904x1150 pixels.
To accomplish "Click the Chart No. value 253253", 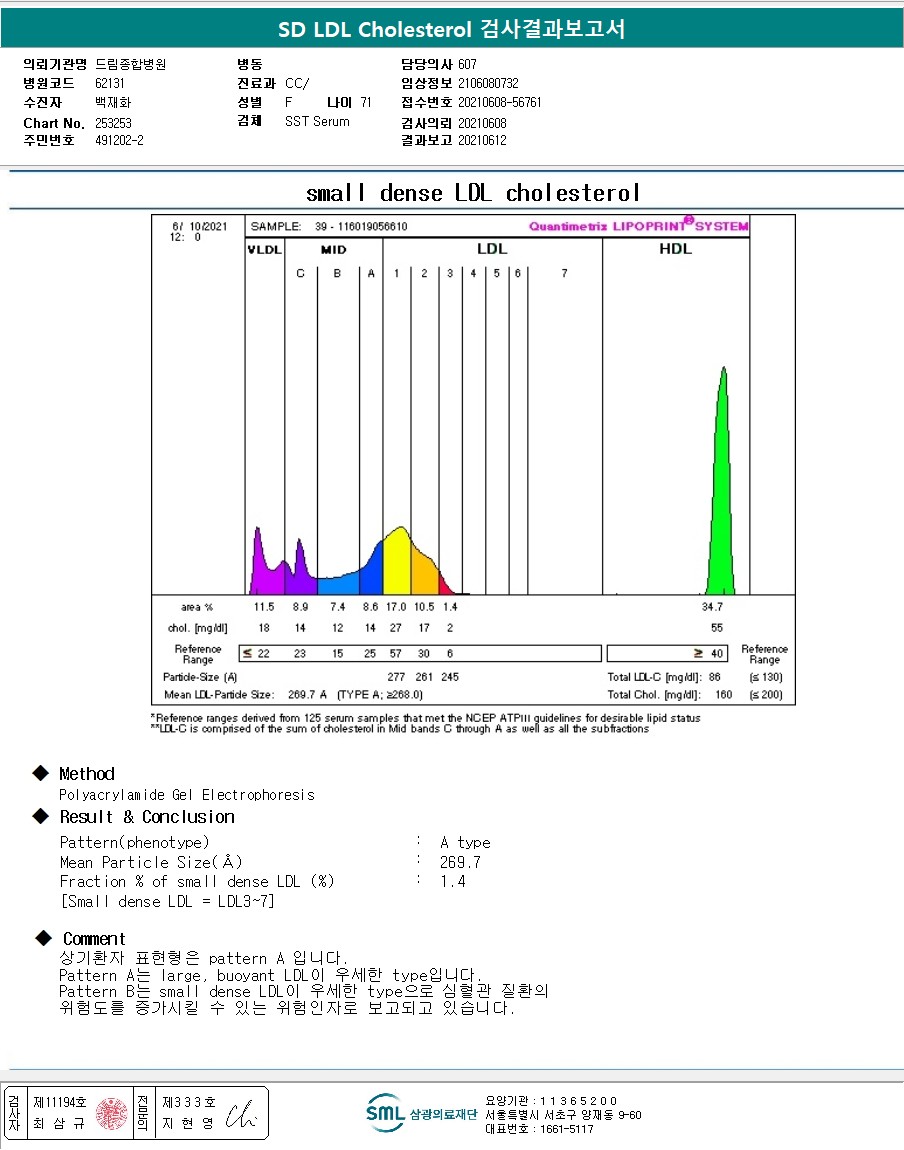I will 113,123.
